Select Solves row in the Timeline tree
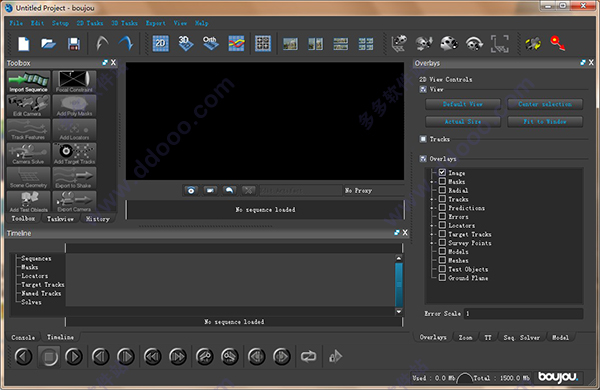The height and width of the screenshot is (390, 600). (x=31, y=302)
